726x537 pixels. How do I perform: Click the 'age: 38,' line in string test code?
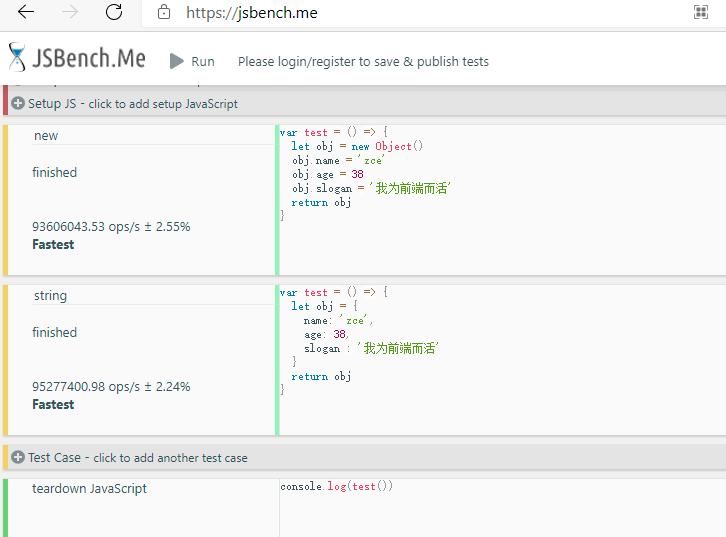point(326,334)
